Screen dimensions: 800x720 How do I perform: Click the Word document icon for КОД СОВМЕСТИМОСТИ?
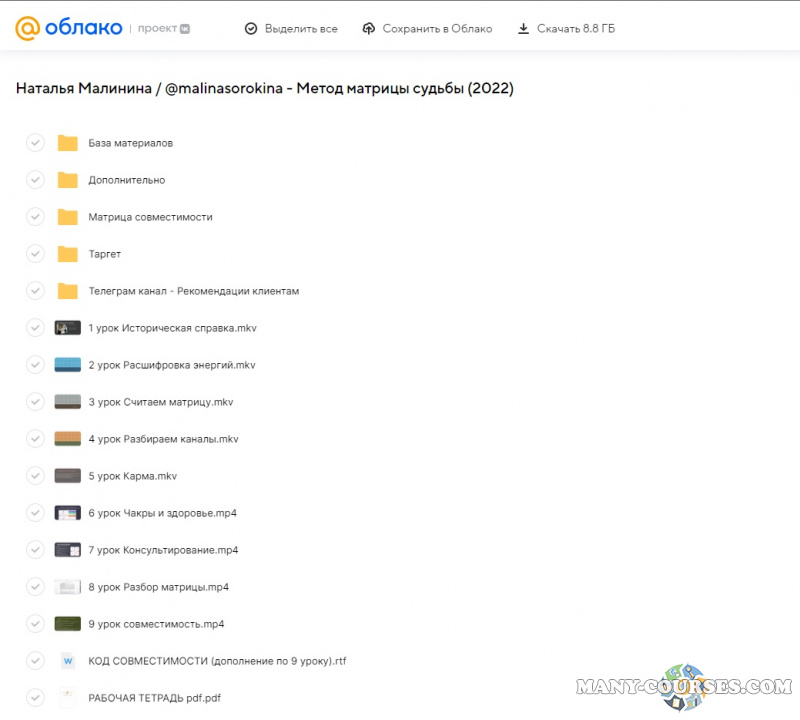click(x=67, y=661)
